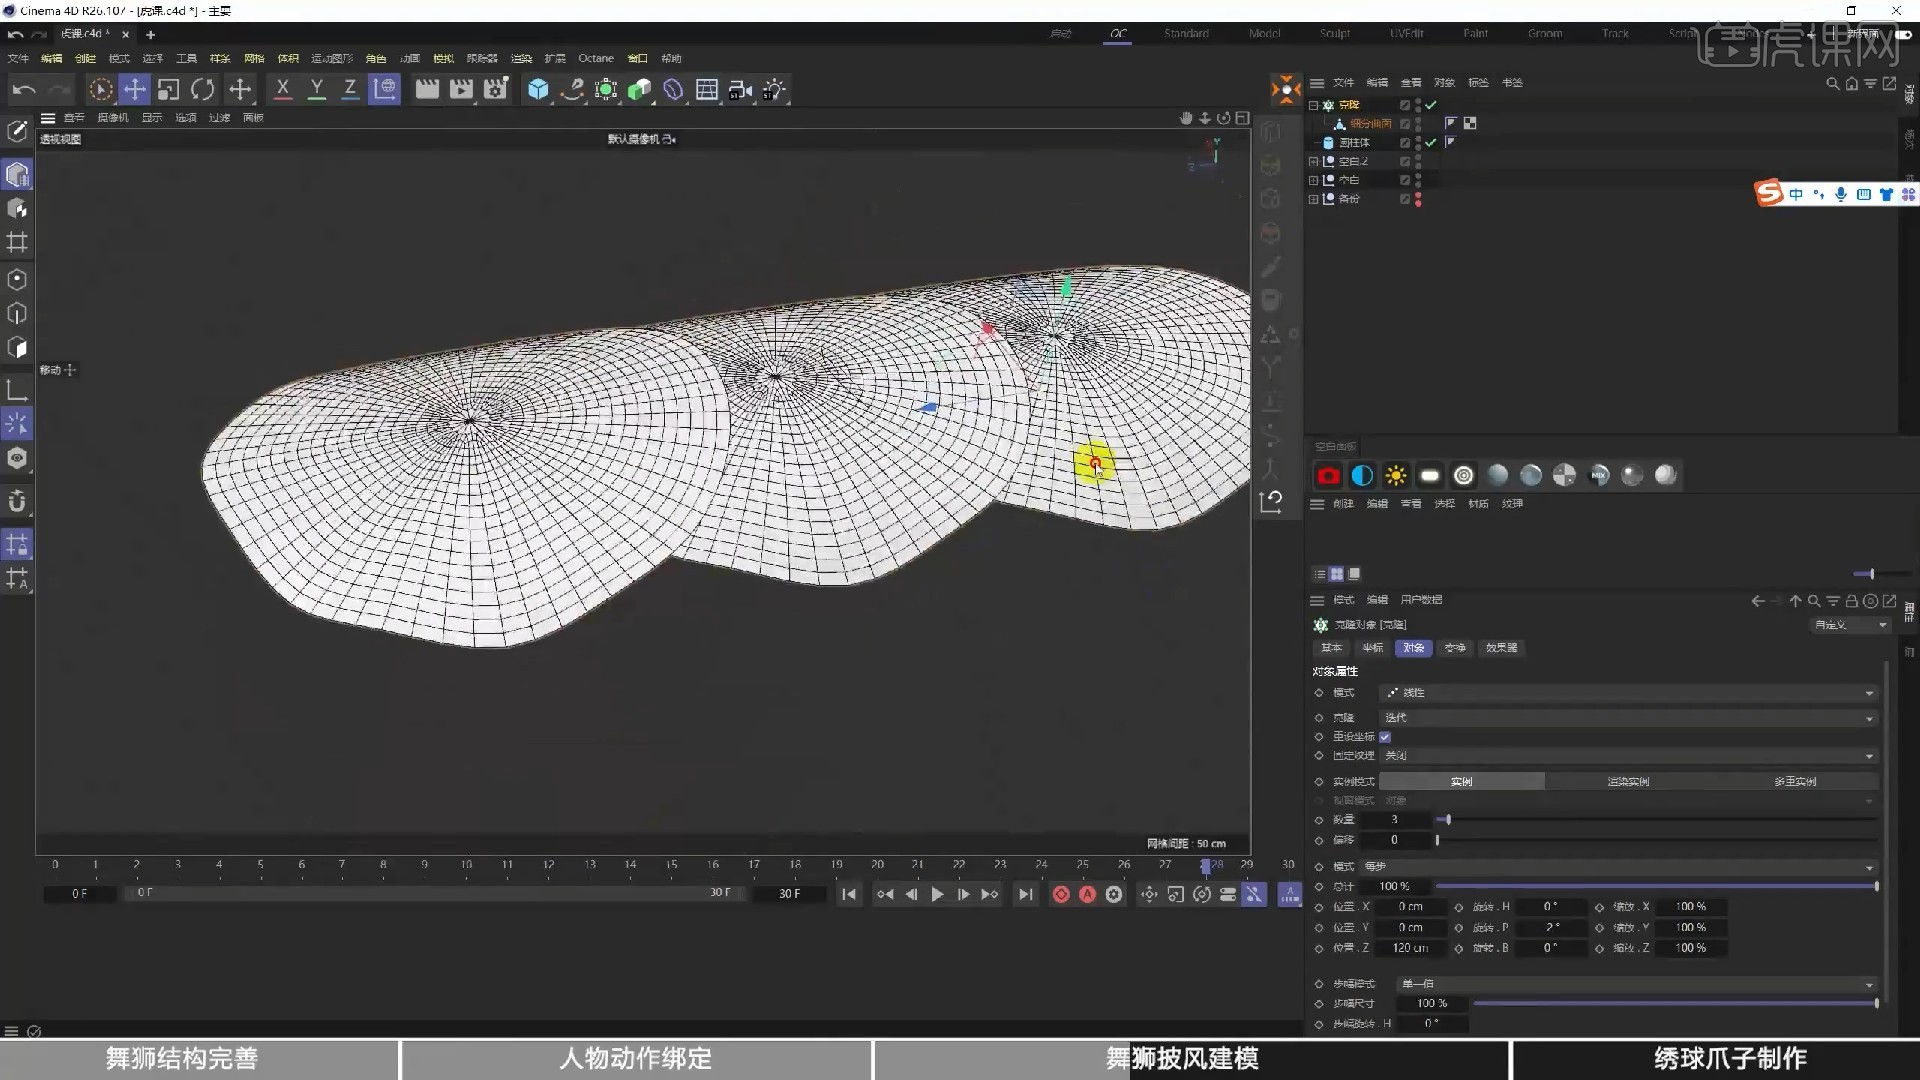Click the Octane live viewer red icon
The image size is (1920, 1080).
pyautogui.click(x=1328, y=476)
